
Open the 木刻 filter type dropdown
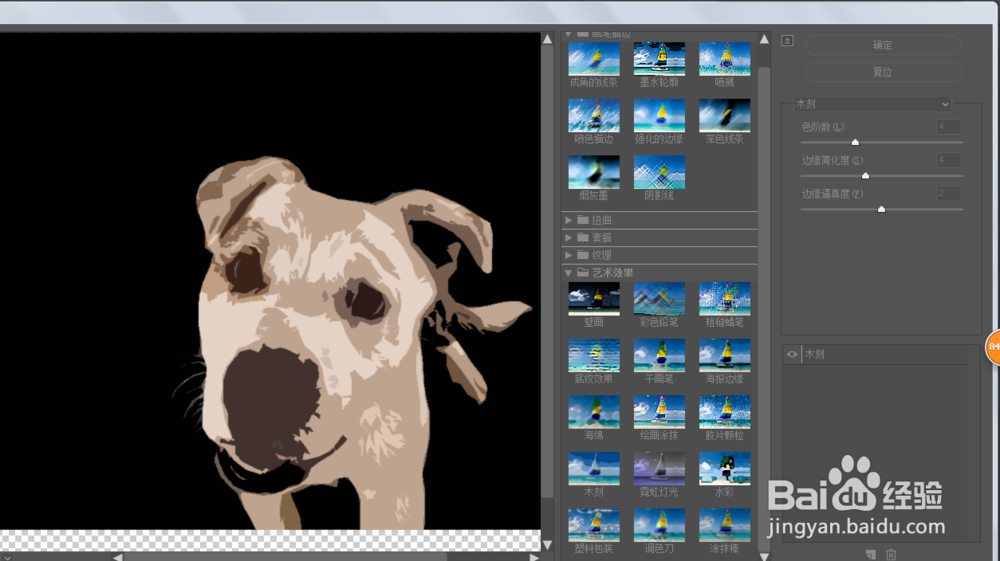pyautogui.click(x=873, y=104)
